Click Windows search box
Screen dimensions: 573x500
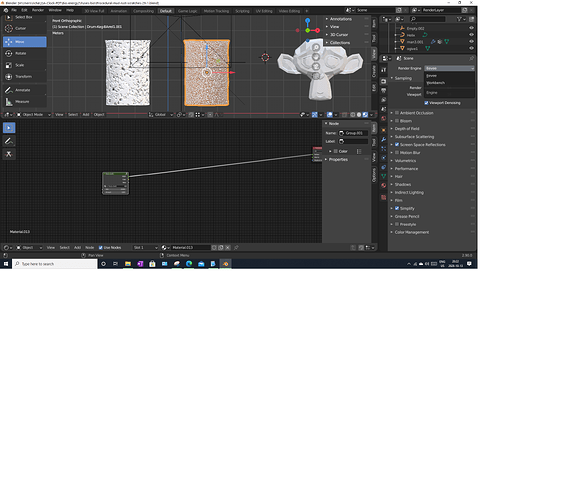point(55,264)
